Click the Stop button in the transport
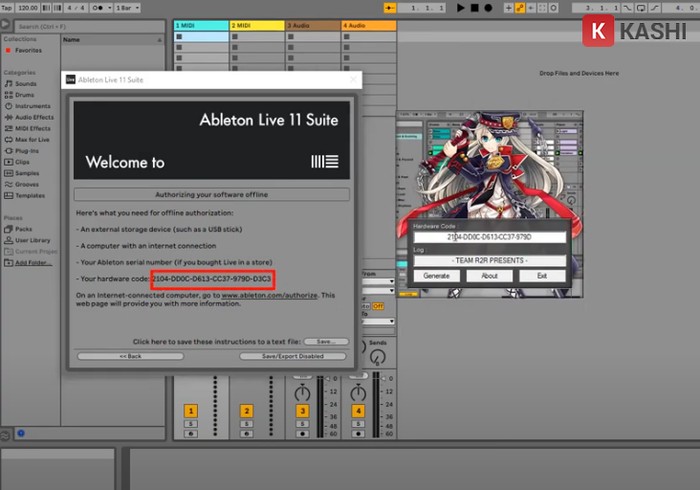Viewport: 700px width, 490px height. 474,7
